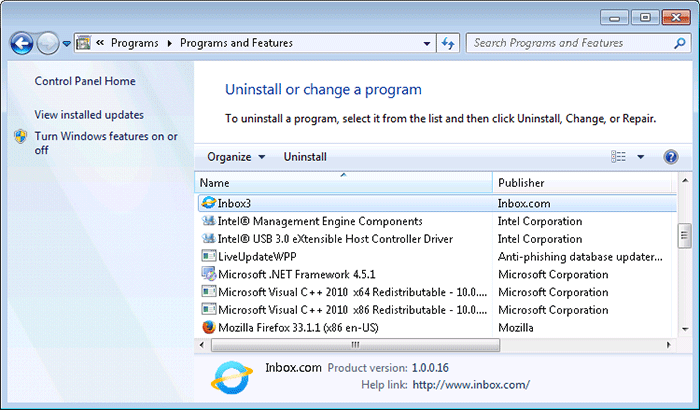Open the view options dropdown arrow

pos(641,157)
